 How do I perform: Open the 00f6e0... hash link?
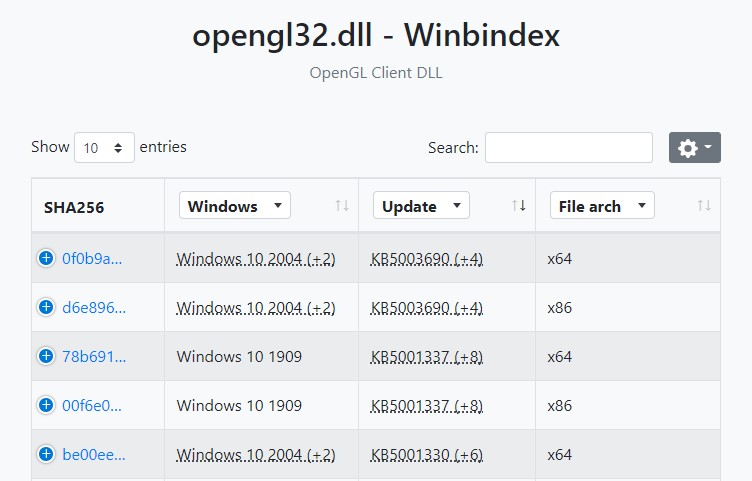(x=92, y=405)
